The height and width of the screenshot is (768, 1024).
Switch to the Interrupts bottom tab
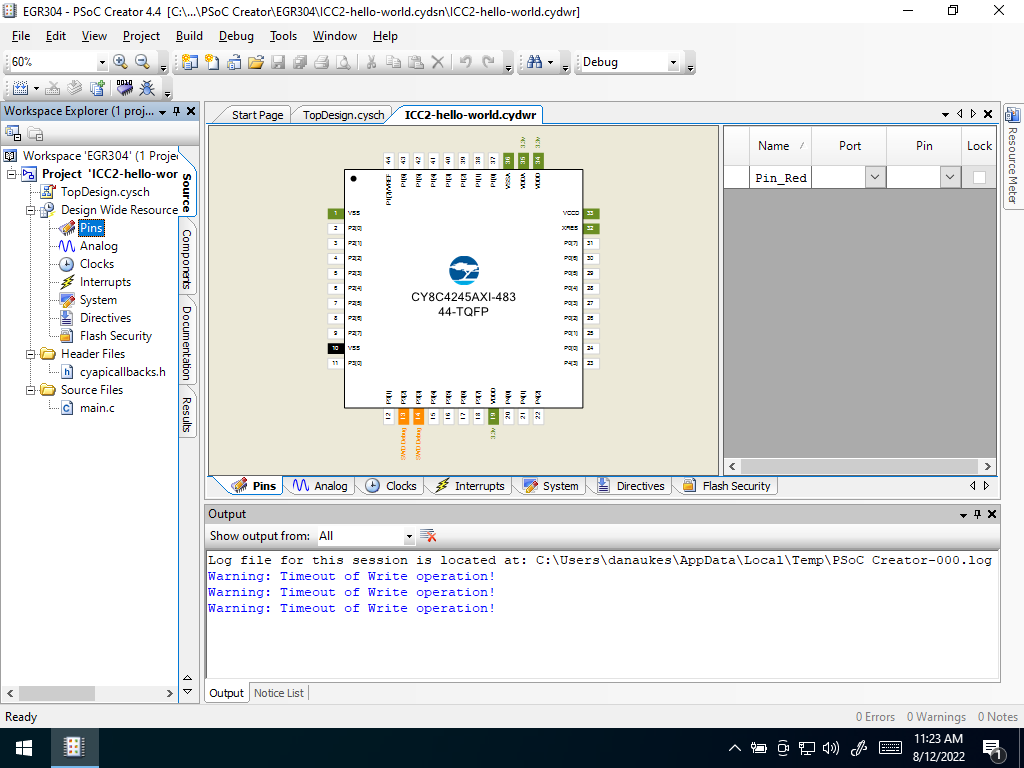(470, 486)
